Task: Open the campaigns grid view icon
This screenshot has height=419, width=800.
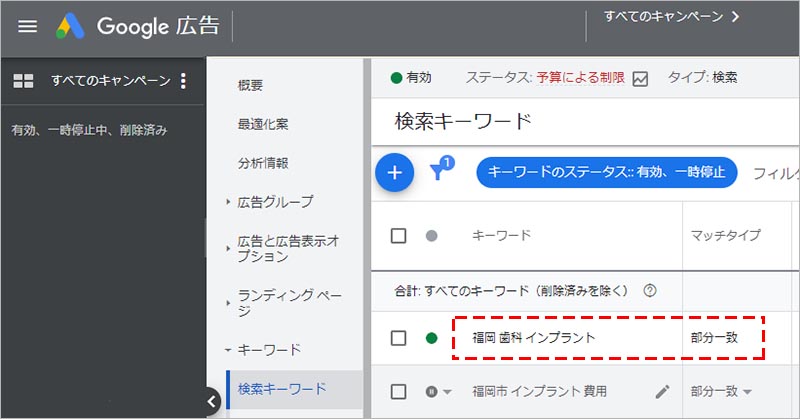Action: coord(23,81)
